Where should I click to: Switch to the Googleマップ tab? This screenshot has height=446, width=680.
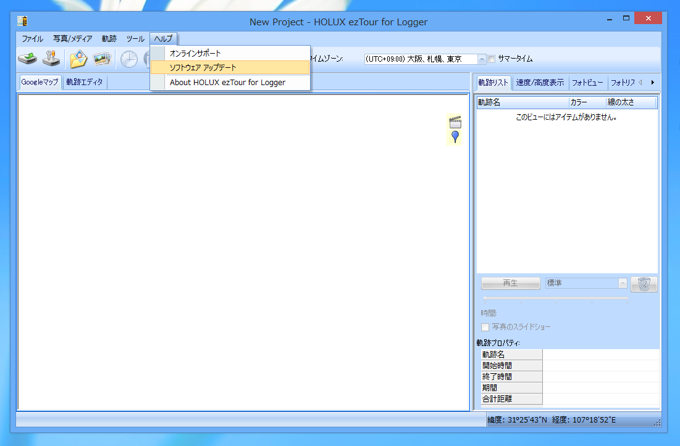tap(39, 82)
